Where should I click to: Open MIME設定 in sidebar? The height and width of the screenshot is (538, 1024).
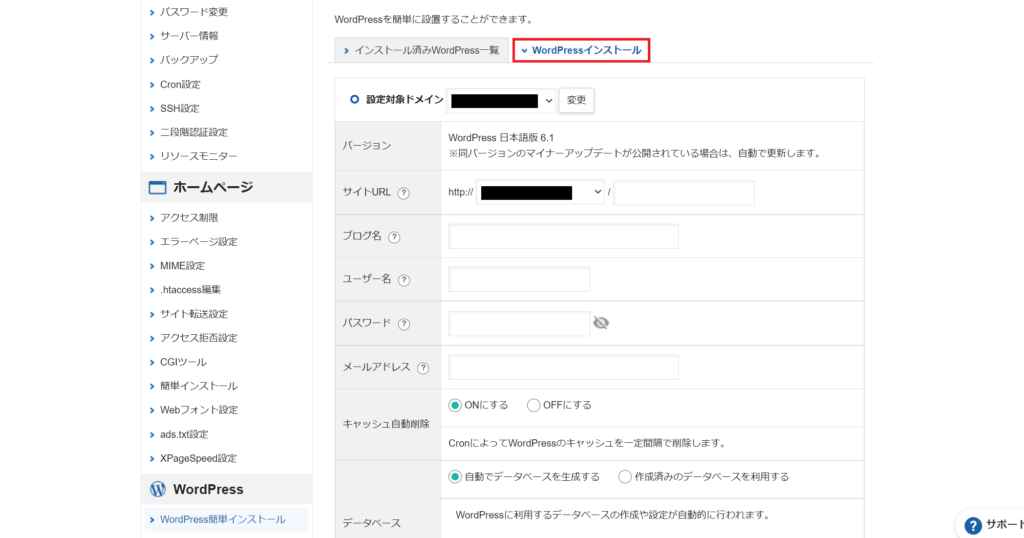182,266
